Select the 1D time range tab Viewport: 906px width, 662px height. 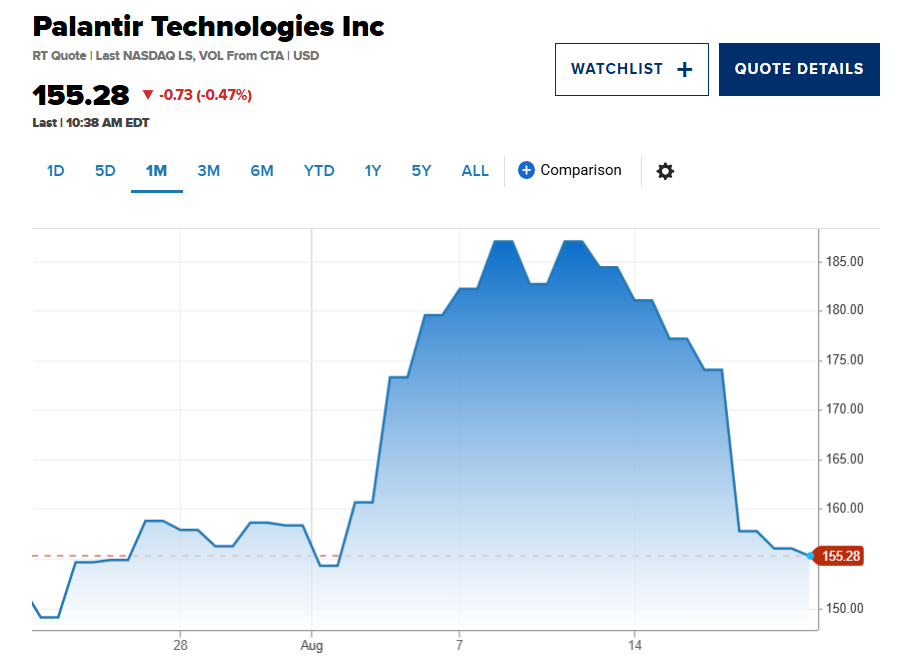[x=55, y=171]
